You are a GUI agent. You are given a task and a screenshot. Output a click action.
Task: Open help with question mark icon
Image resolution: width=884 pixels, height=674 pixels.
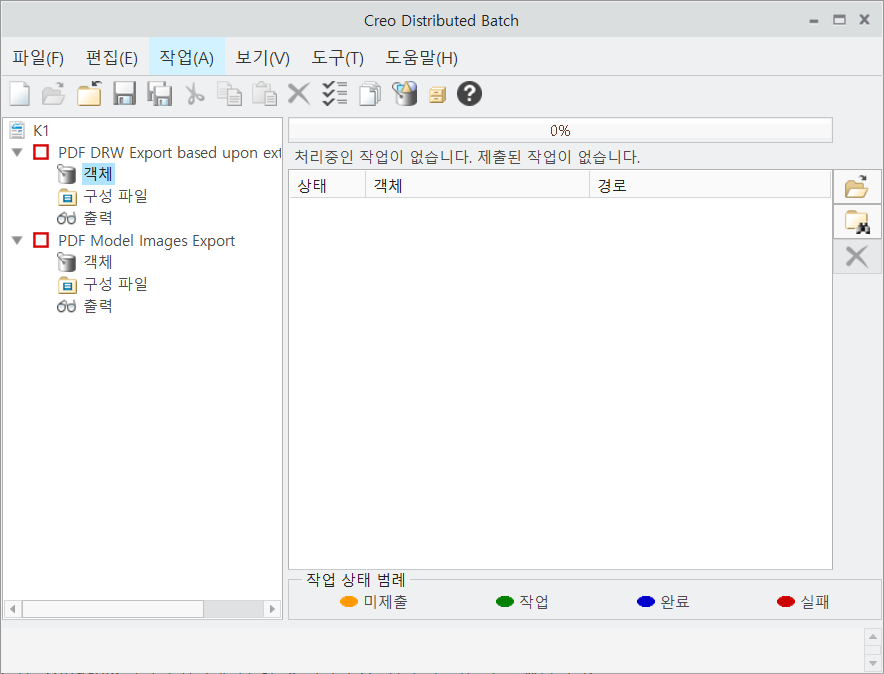[x=469, y=94]
